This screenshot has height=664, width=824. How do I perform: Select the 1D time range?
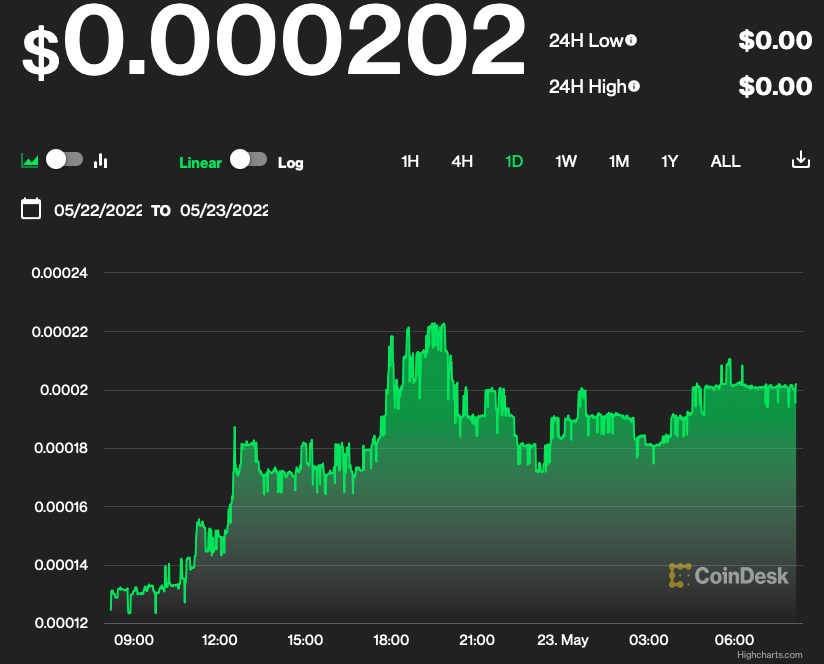coord(514,161)
